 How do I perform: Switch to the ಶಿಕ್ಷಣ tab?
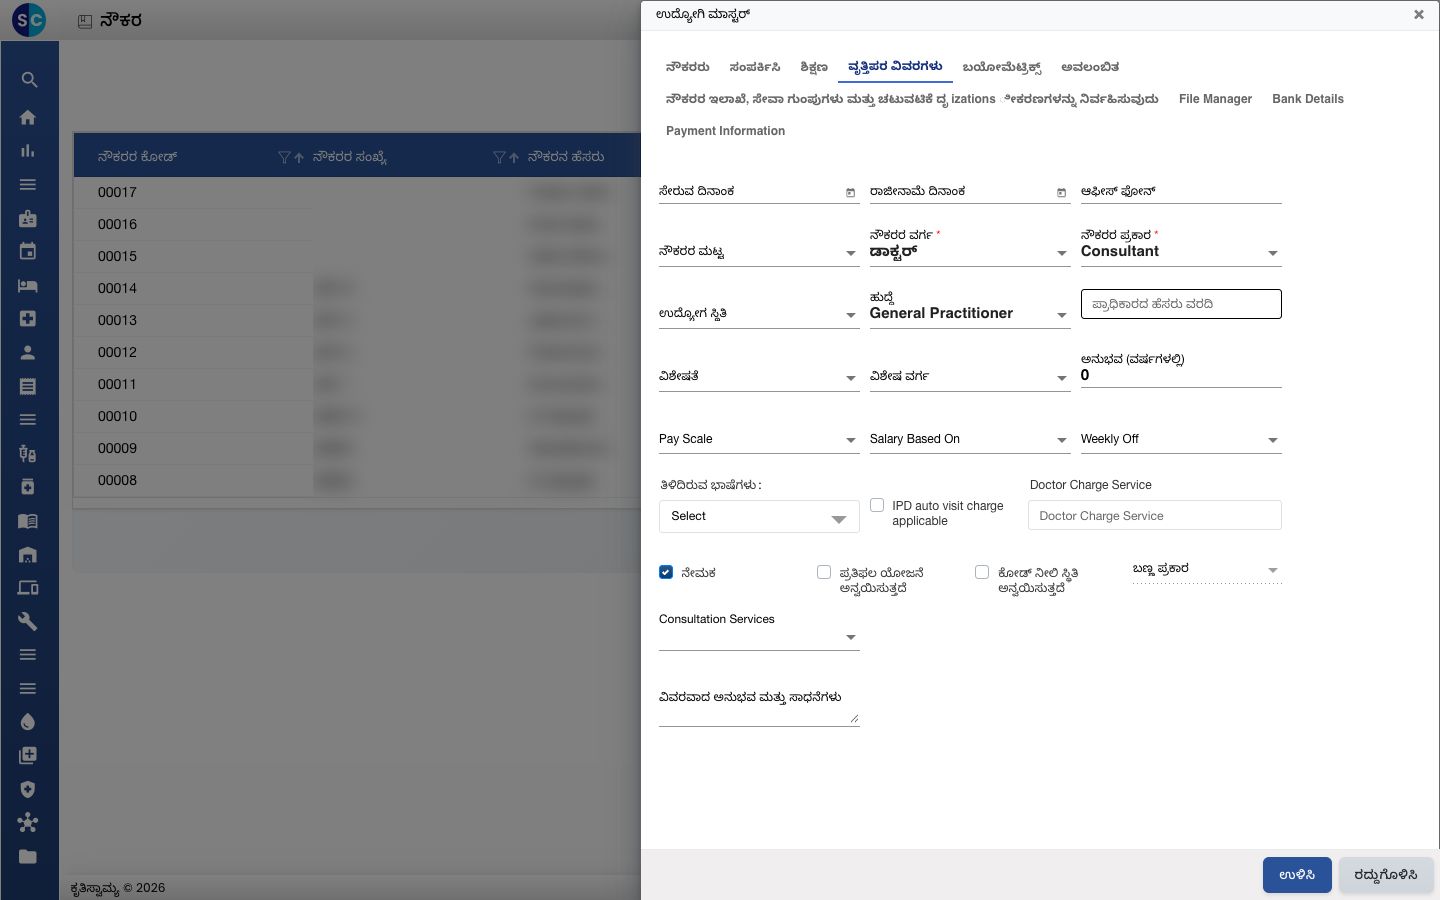click(x=814, y=67)
